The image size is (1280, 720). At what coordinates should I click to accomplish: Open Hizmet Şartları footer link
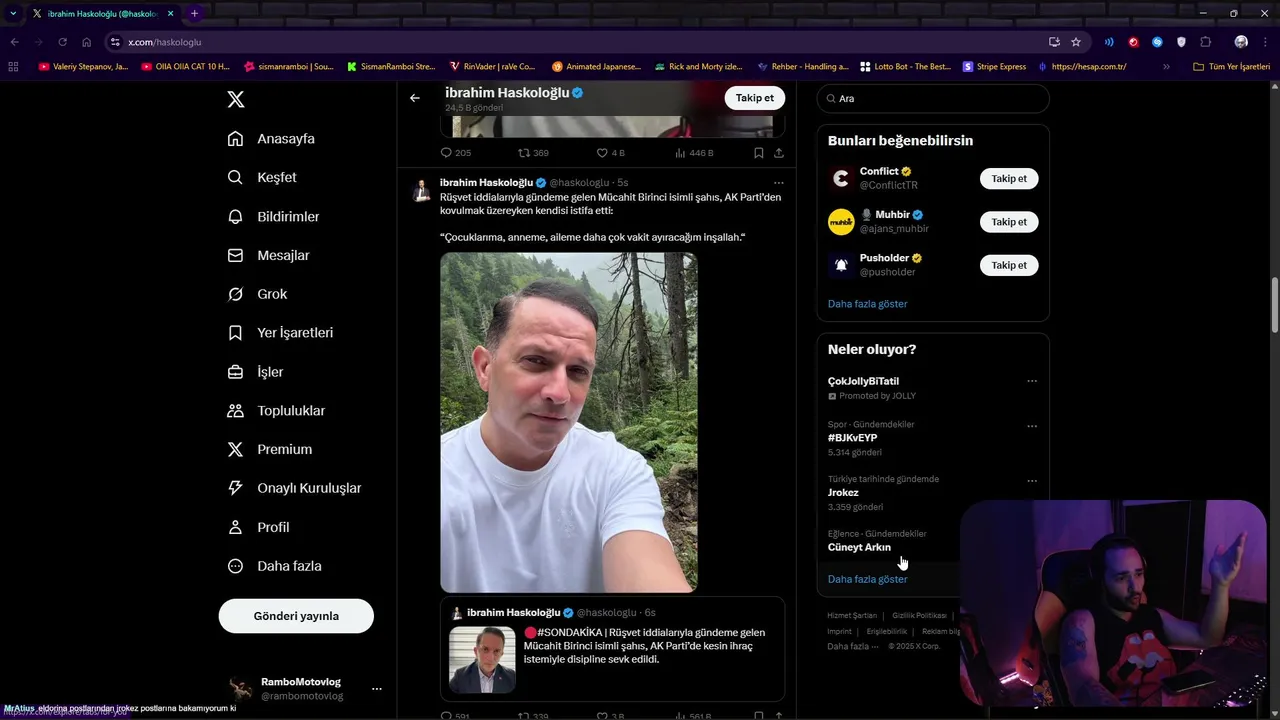click(852, 615)
